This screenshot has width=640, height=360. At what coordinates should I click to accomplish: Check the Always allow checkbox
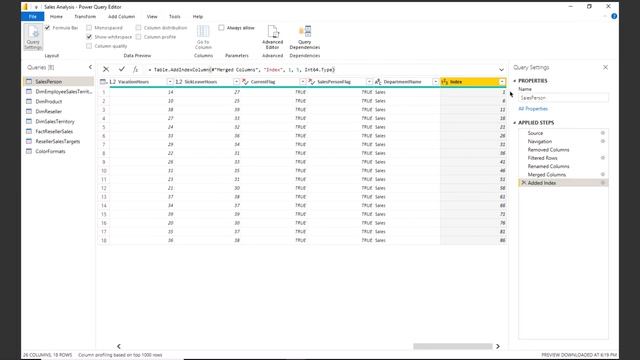pyautogui.click(x=221, y=28)
